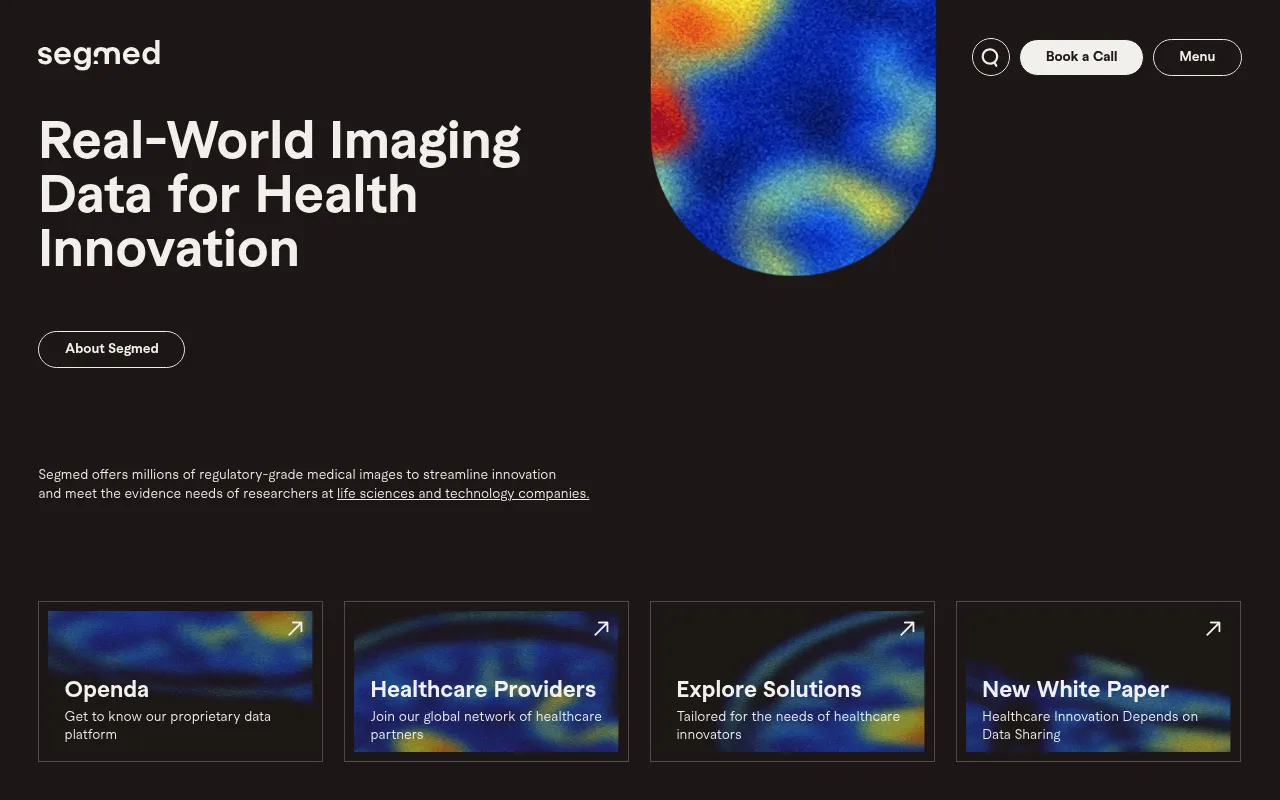Click the About Segmed button
This screenshot has height=800, width=1280.
[x=111, y=349]
